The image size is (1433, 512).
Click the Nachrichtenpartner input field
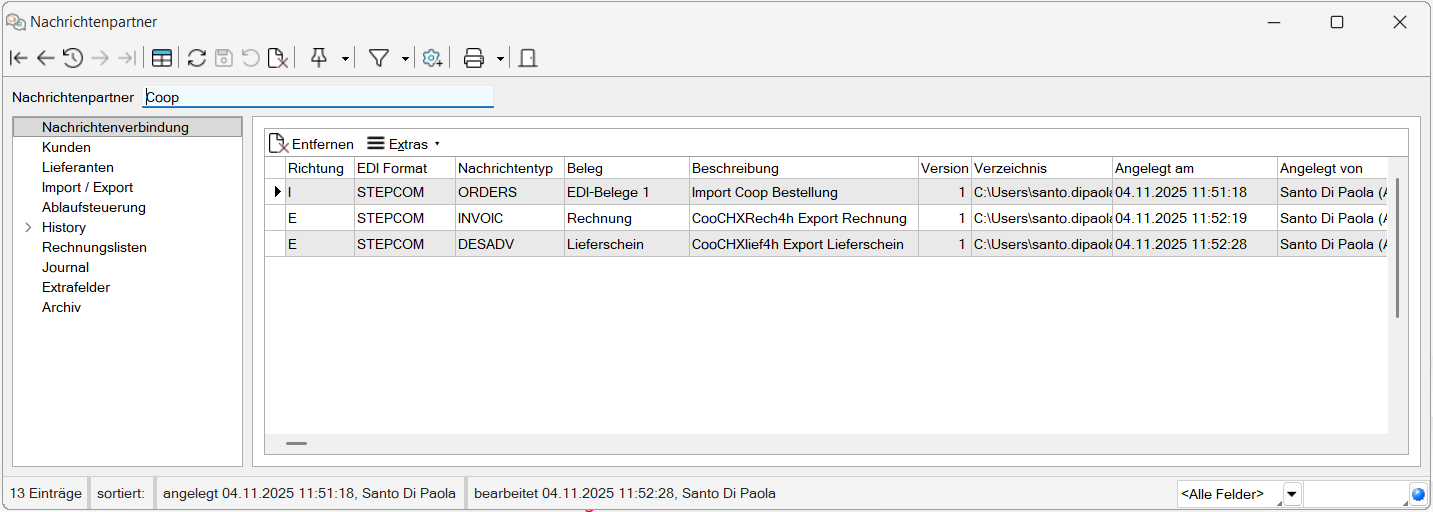318,97
